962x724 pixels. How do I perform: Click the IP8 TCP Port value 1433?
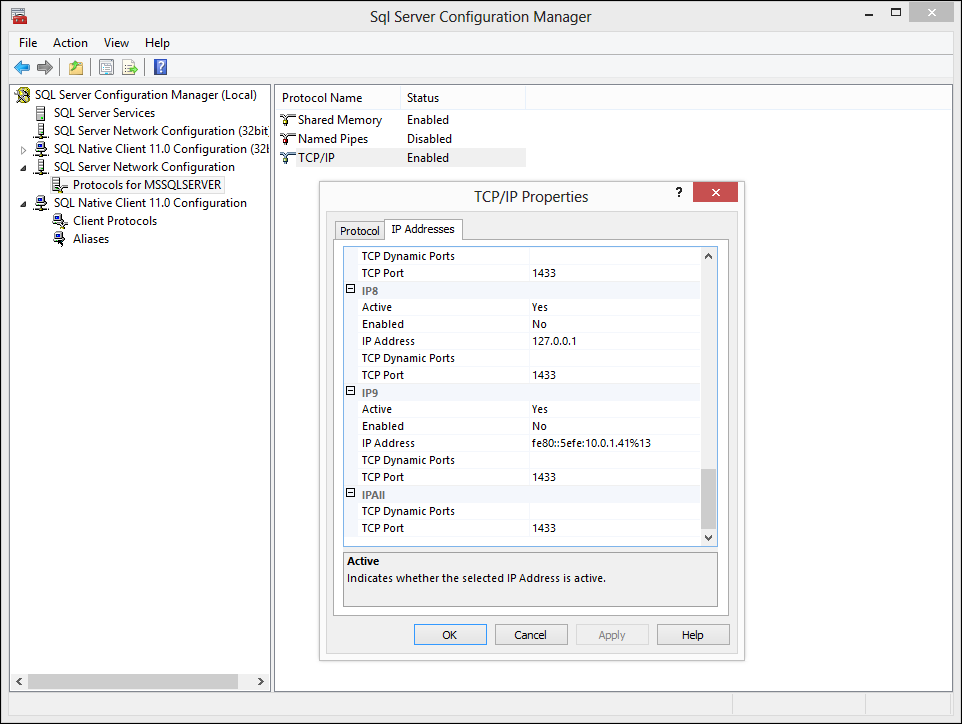point(615,375)
